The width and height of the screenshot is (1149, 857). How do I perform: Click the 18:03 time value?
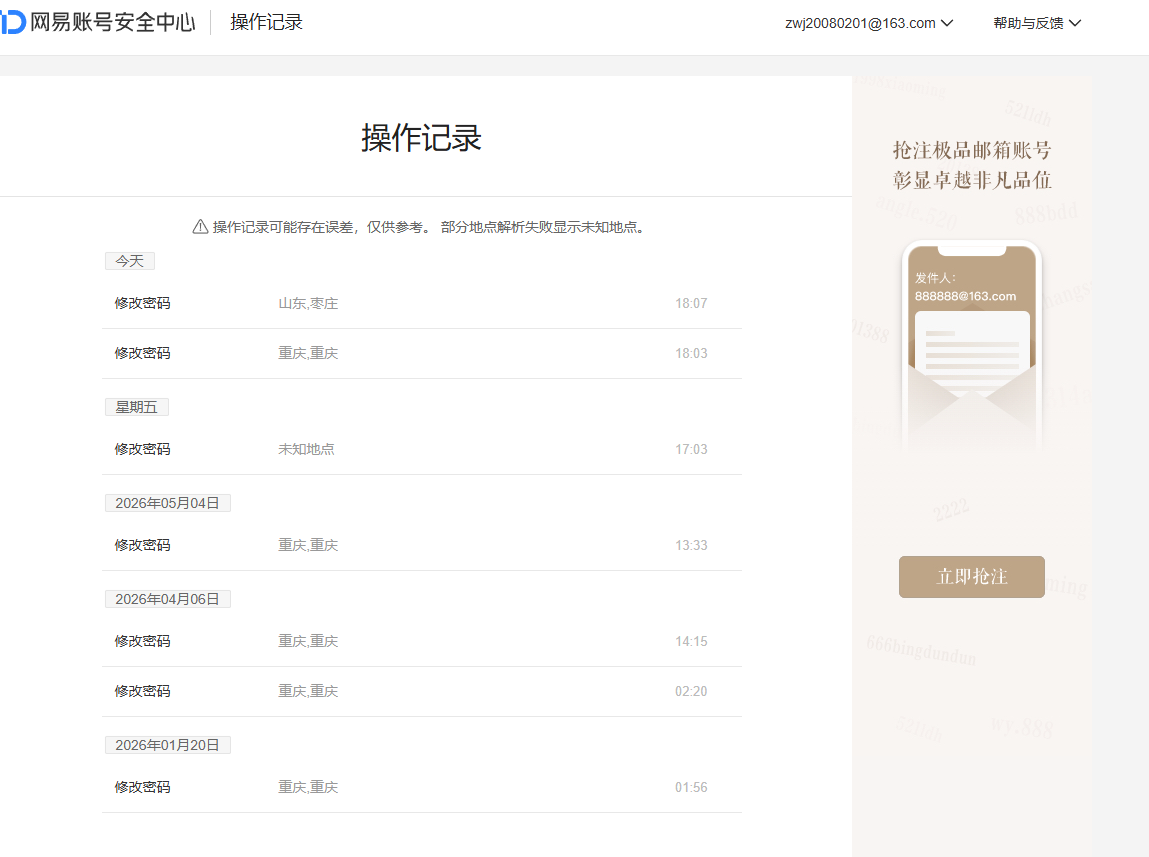tap(691, 353)
